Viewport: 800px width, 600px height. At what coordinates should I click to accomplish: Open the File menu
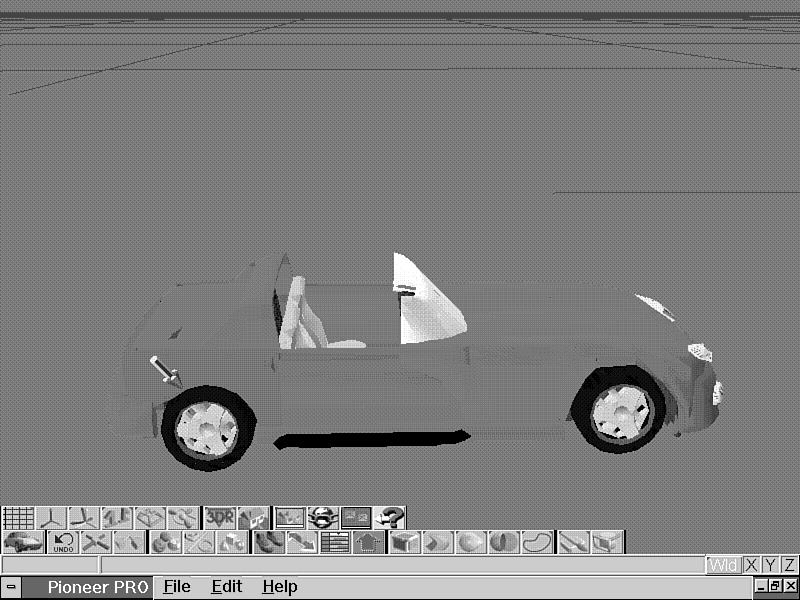177,587
